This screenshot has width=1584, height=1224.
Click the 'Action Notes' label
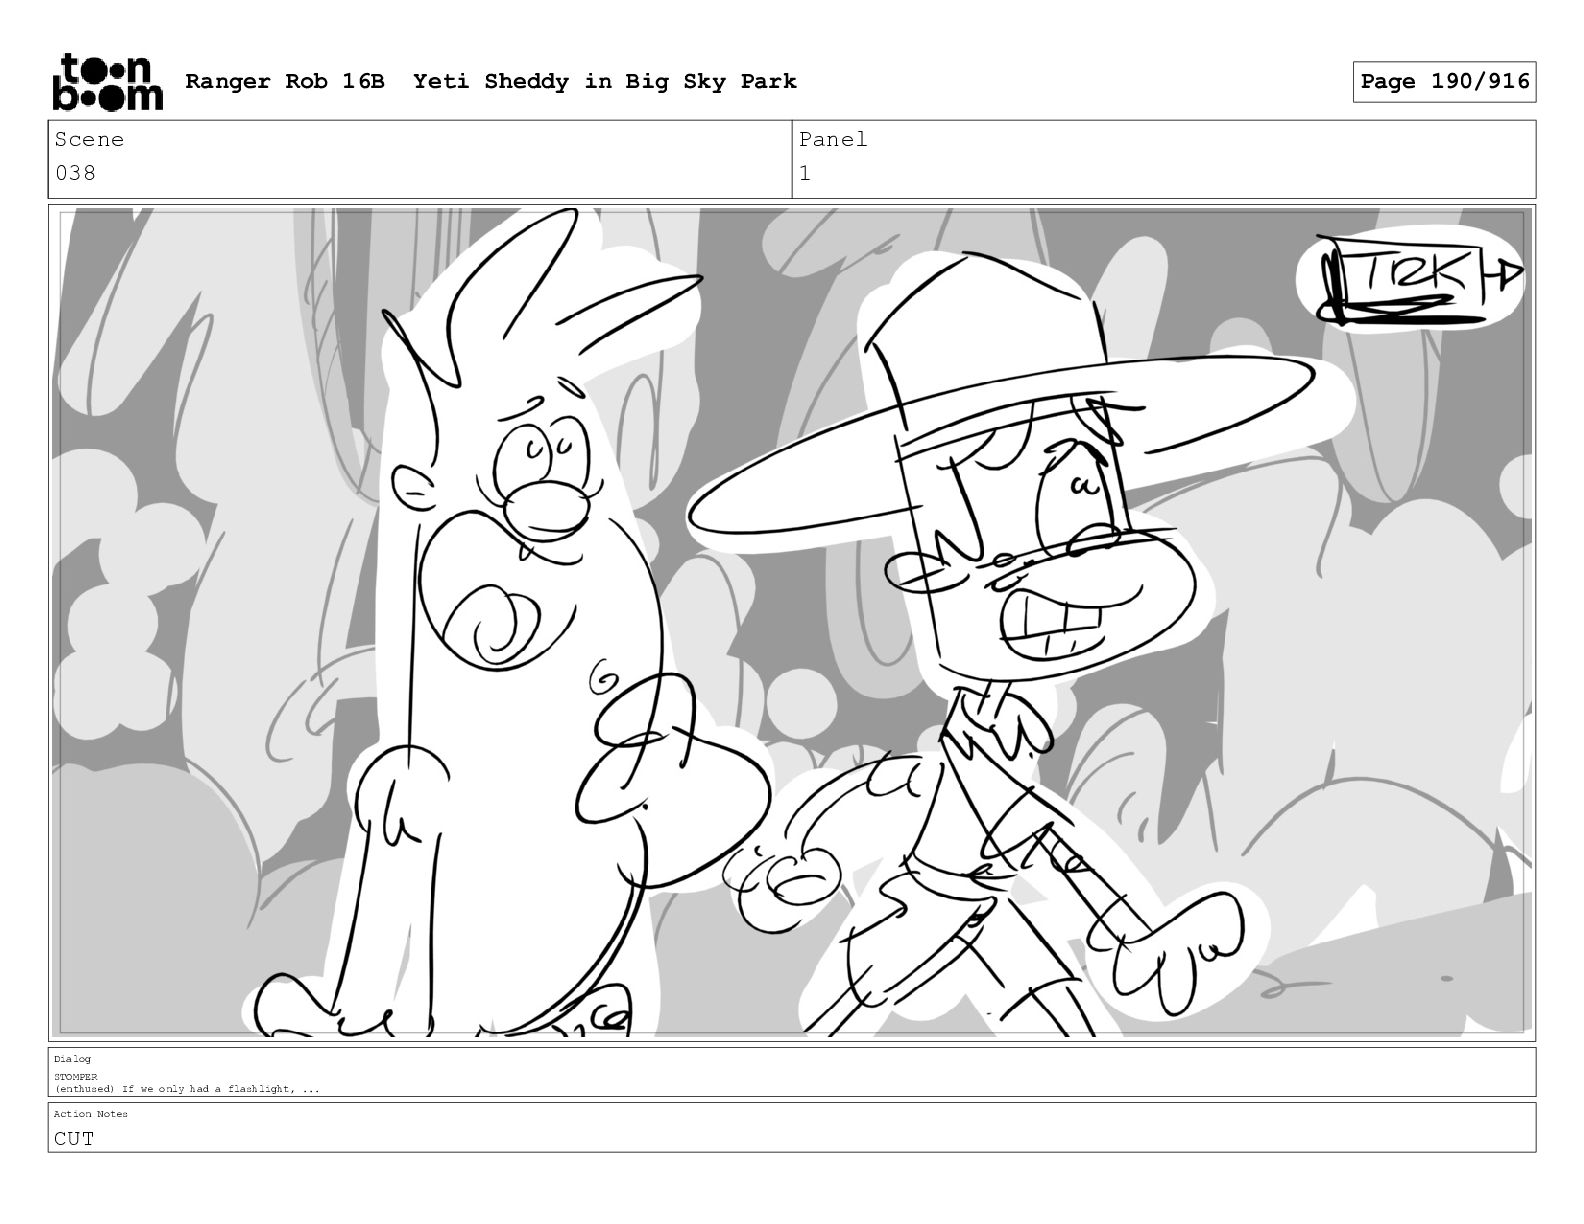point(90,1114)
